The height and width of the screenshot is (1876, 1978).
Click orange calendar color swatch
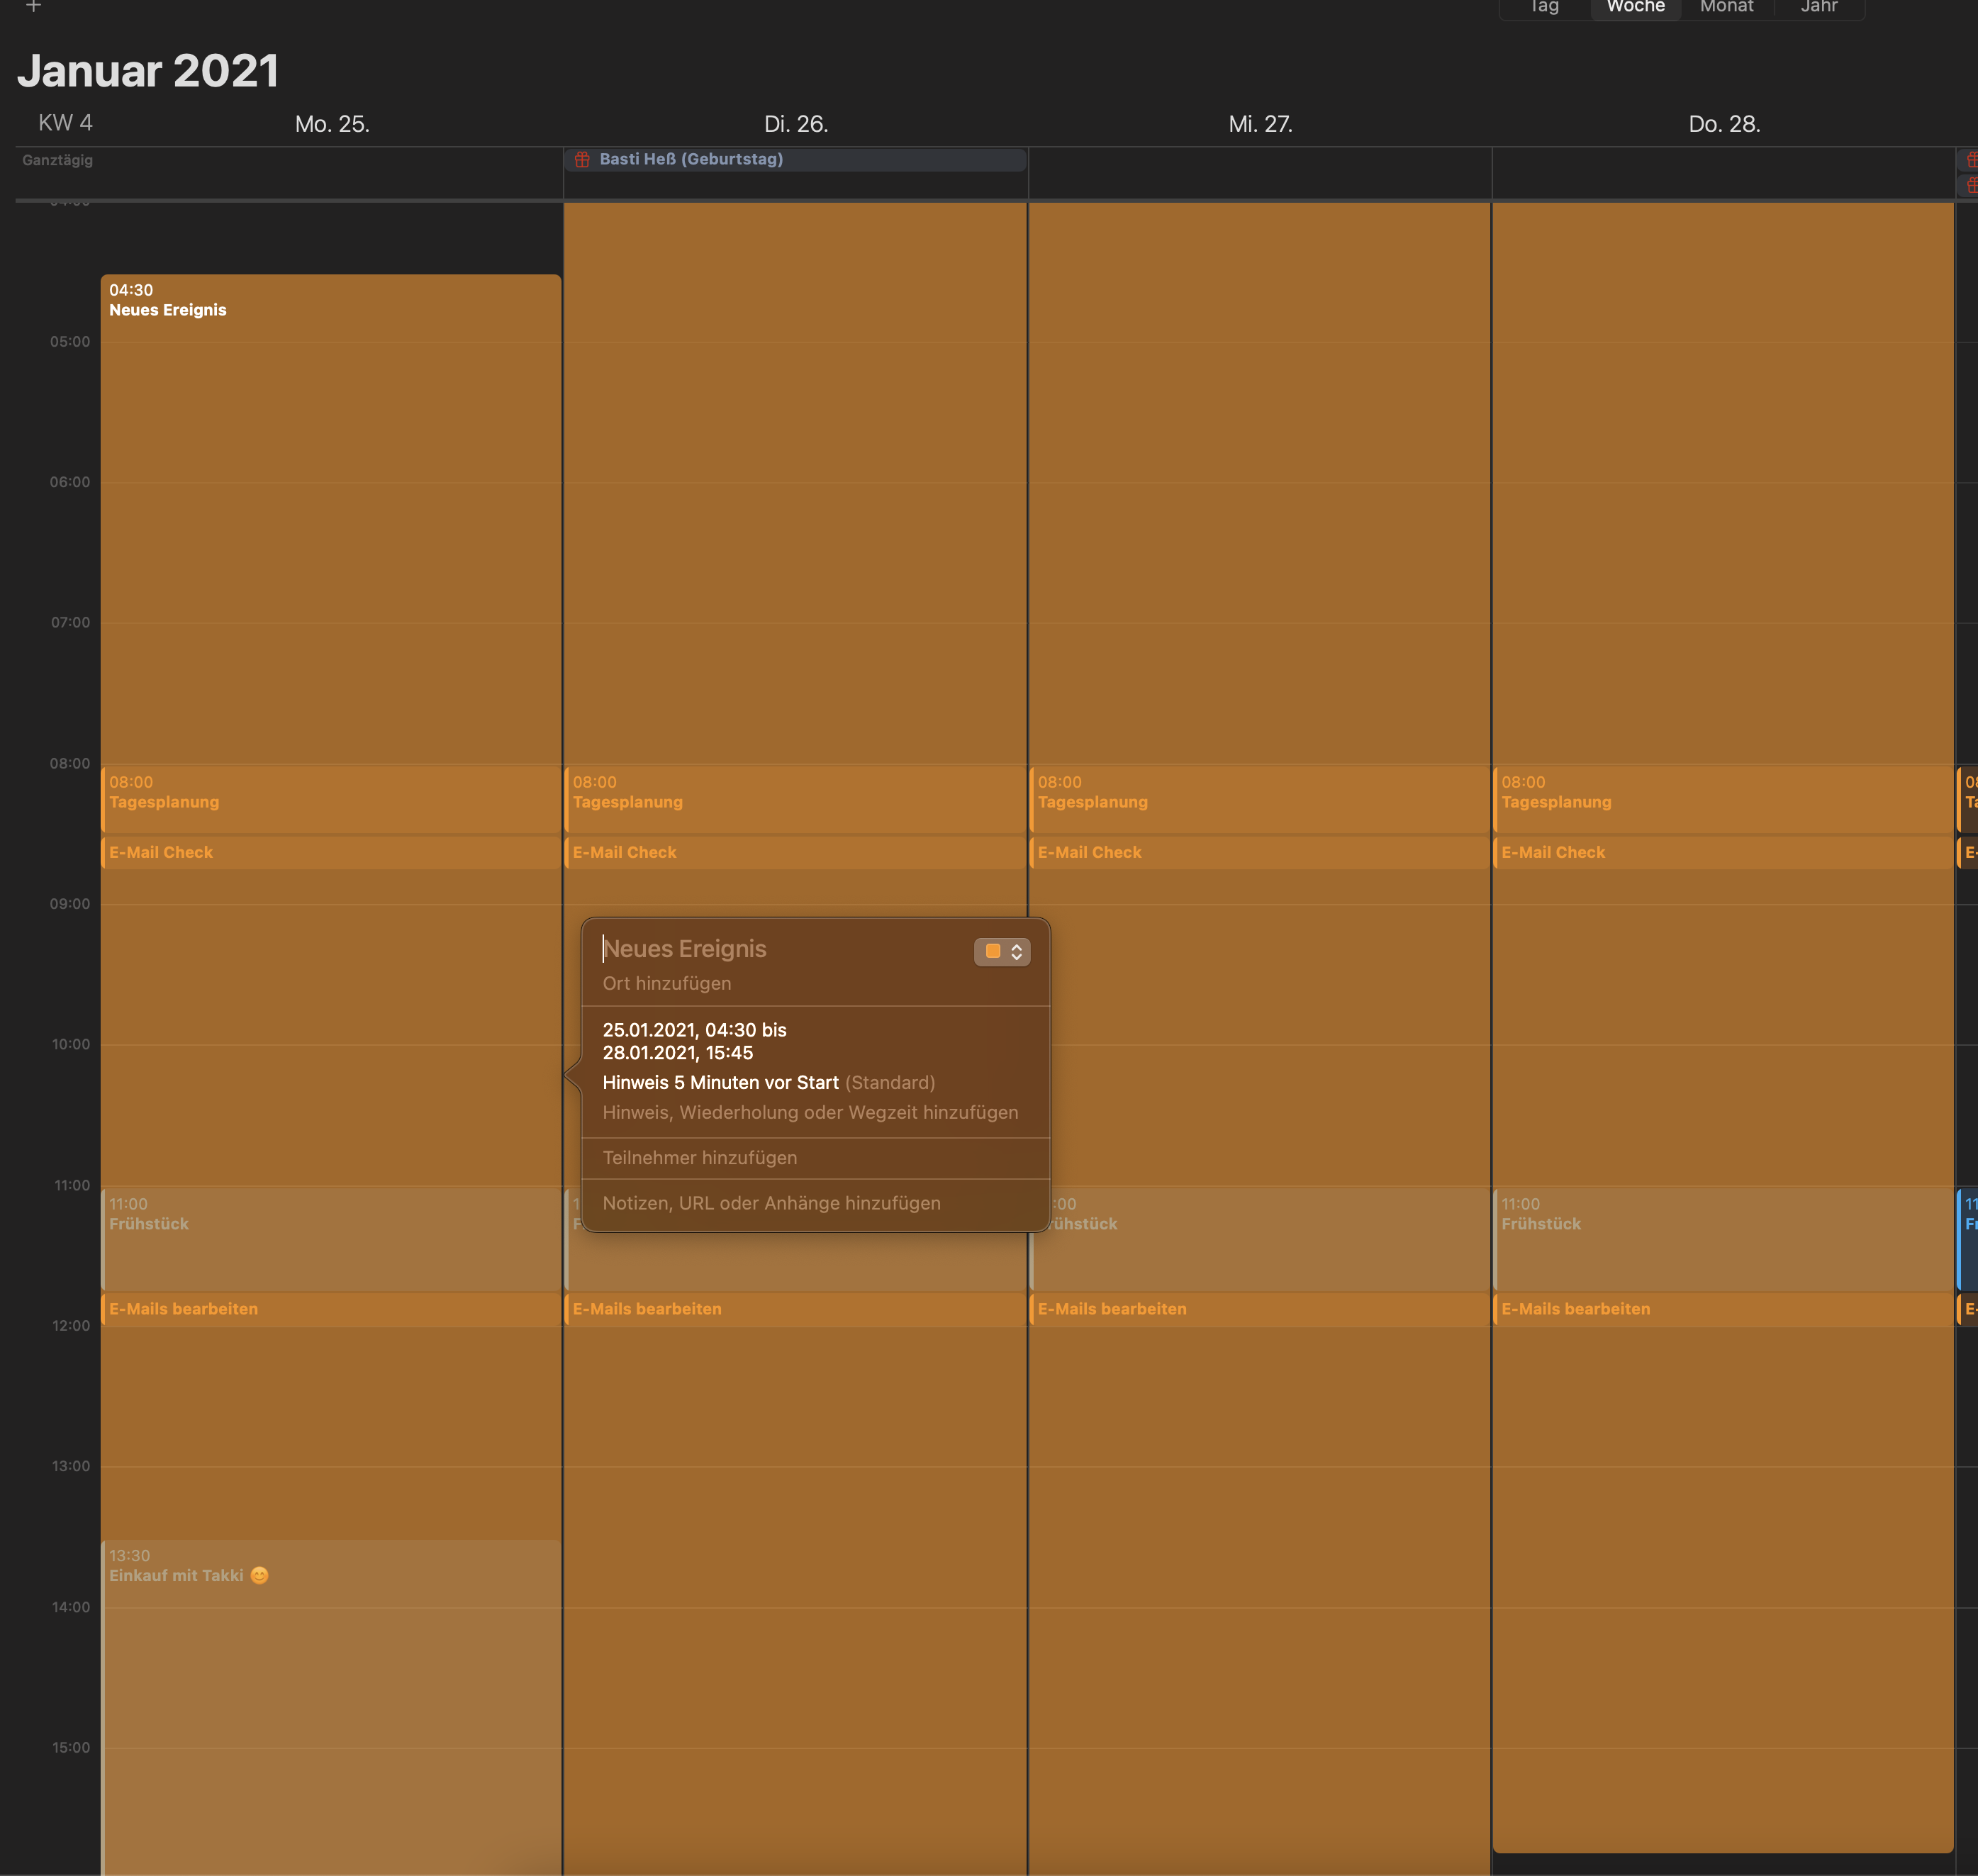pos(993,951)
